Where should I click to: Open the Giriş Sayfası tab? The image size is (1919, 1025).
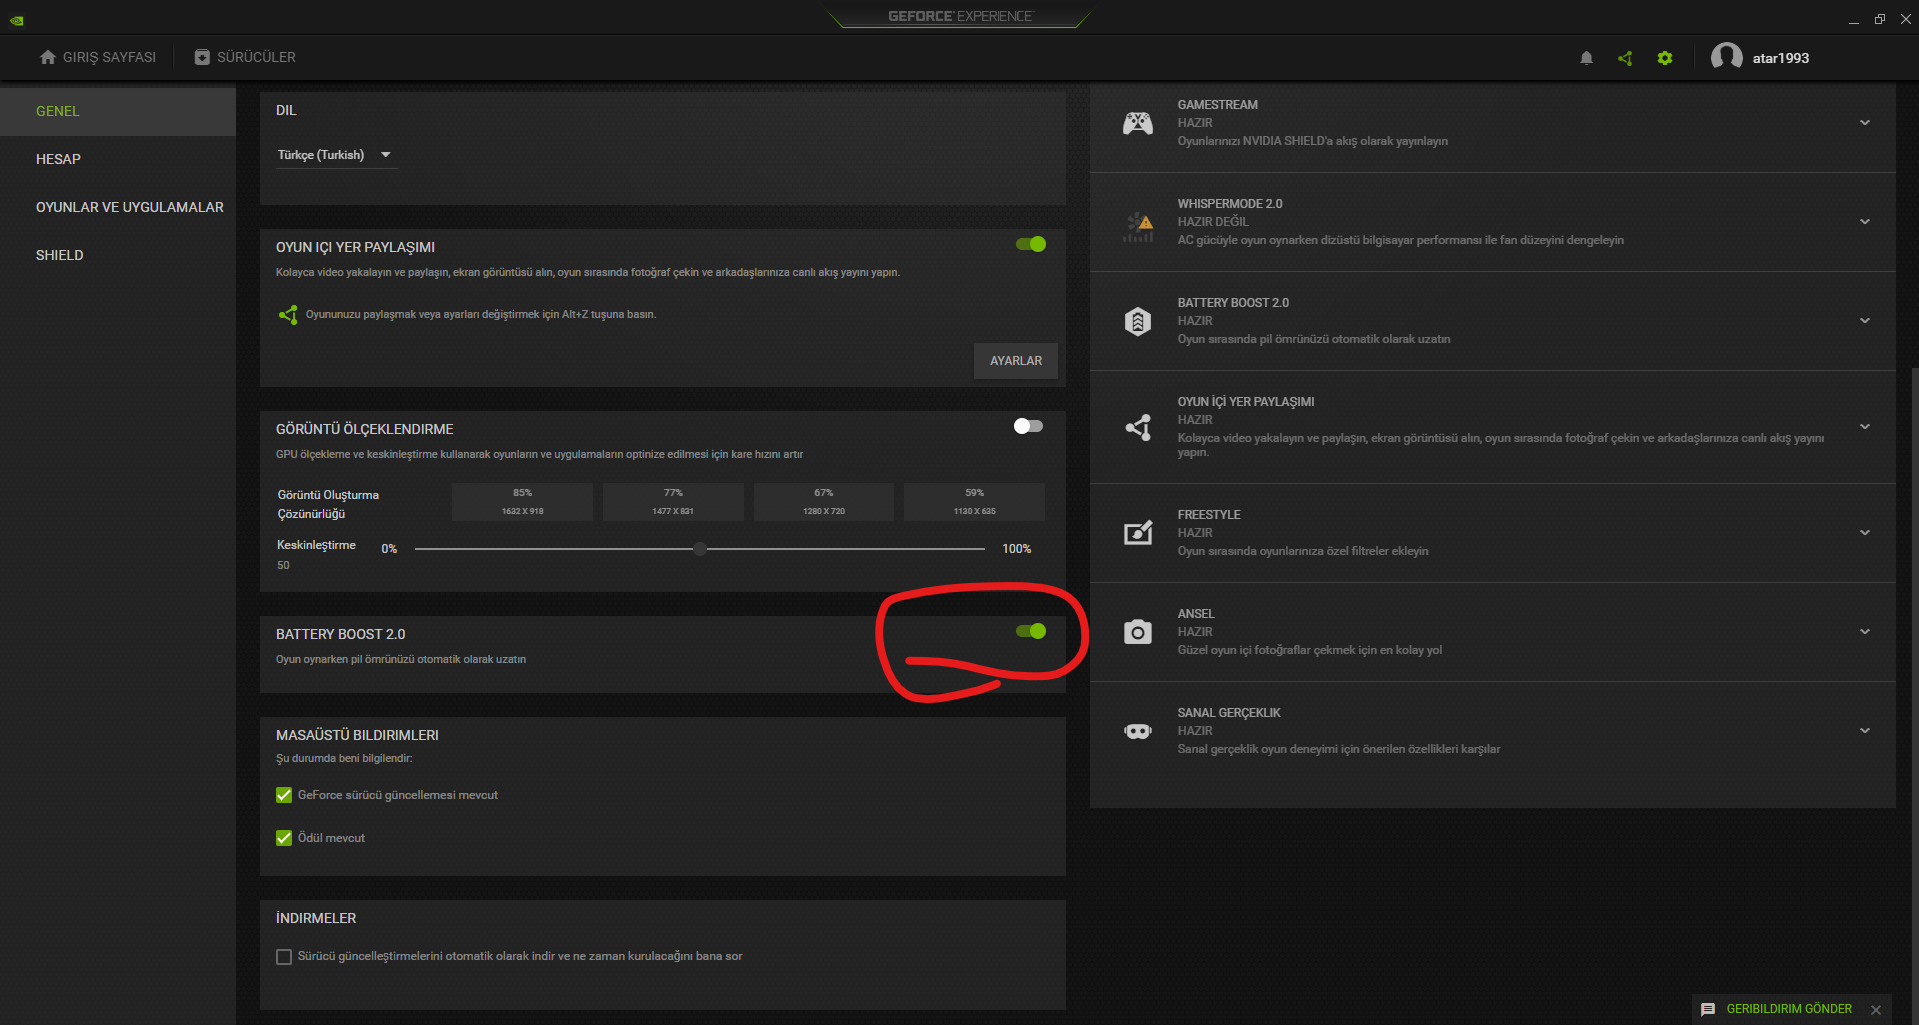click(98, 57)
